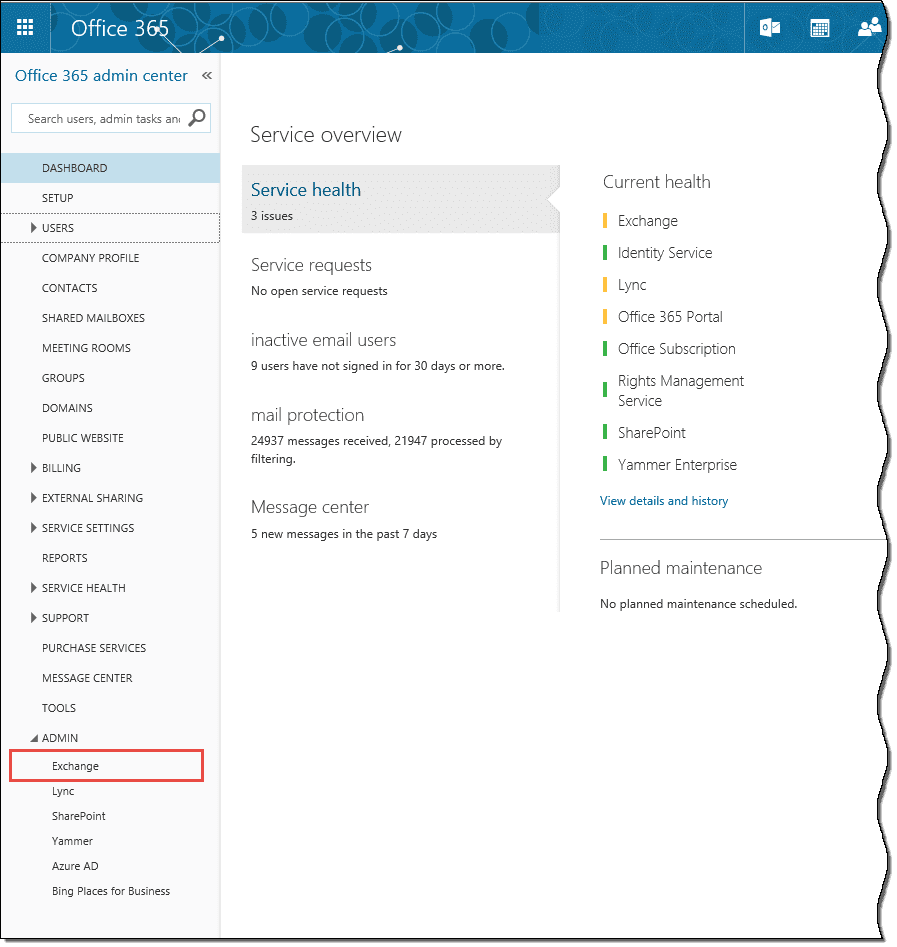This screenshot has height=947, width=897.
Task: Click the Outlook mail icon in top bar
Action: pyautogui.click(x=770, y=27)
